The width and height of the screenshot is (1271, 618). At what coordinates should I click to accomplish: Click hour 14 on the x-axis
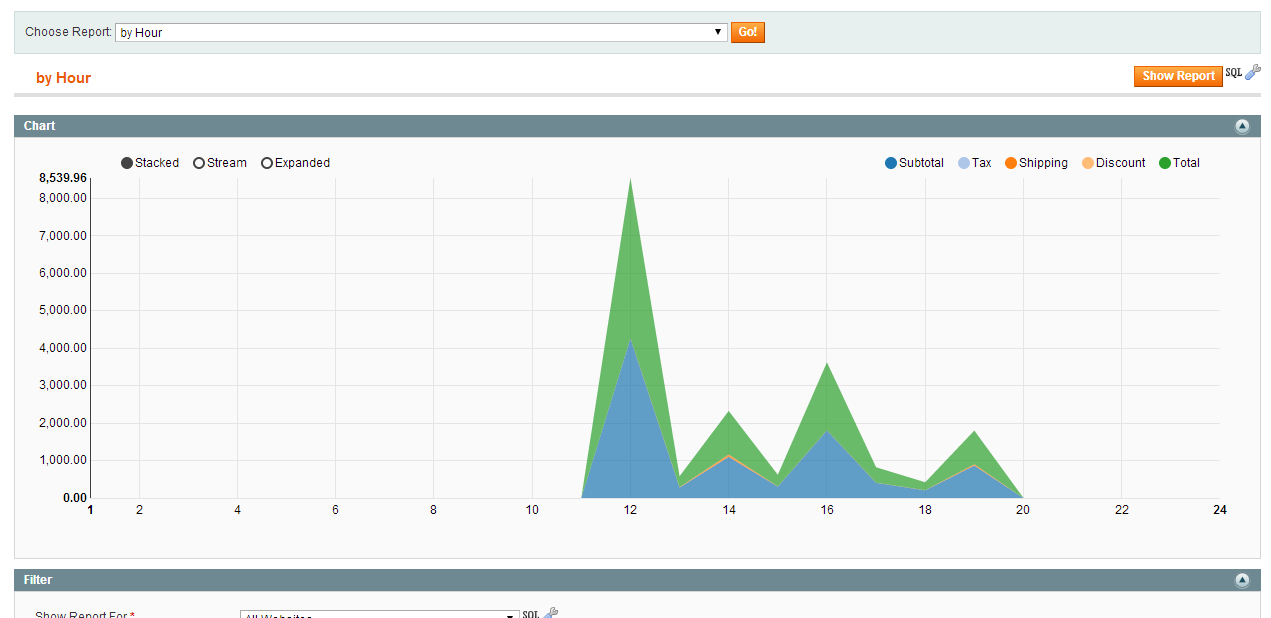(729, 510)
